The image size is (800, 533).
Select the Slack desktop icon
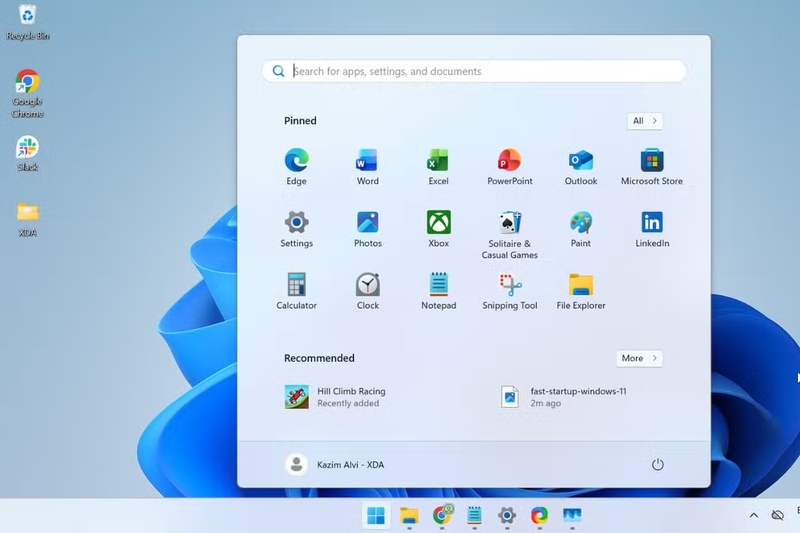tap(28, 154)
